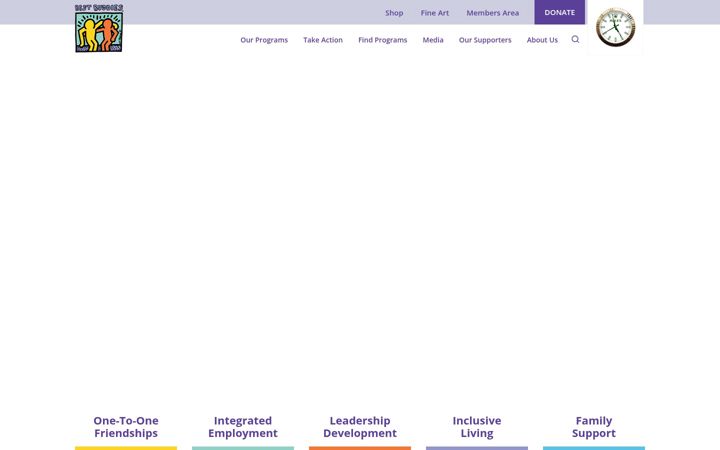Select Leadership Development program heading
Viewport: 720px width, 450px height.
coord(360,427)
